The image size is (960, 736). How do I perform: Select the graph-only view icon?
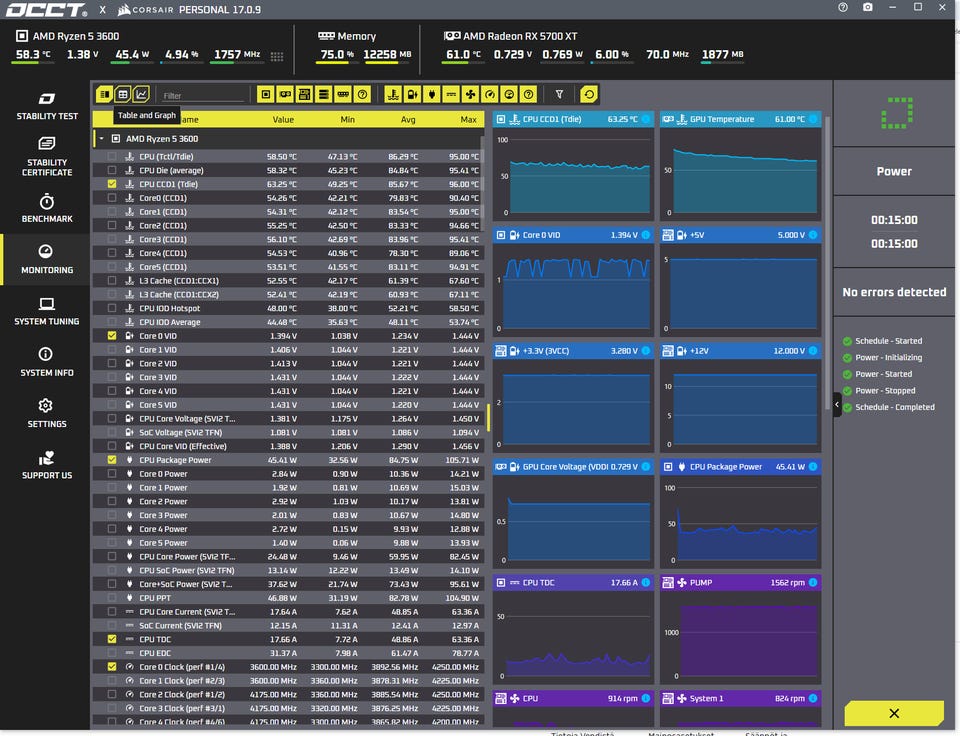coord(141,94)
